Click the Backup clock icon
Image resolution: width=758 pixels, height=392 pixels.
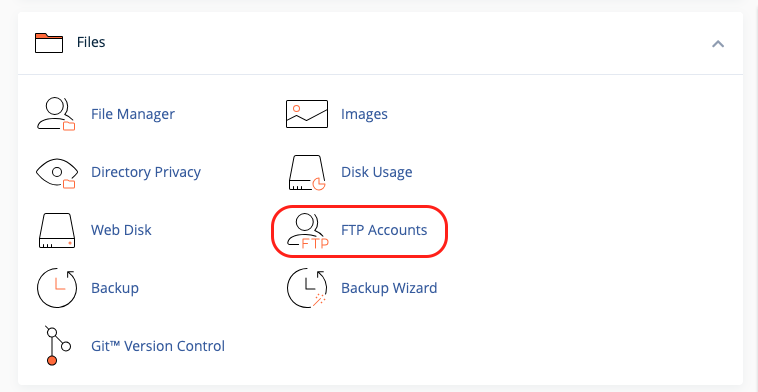point(57,288)
